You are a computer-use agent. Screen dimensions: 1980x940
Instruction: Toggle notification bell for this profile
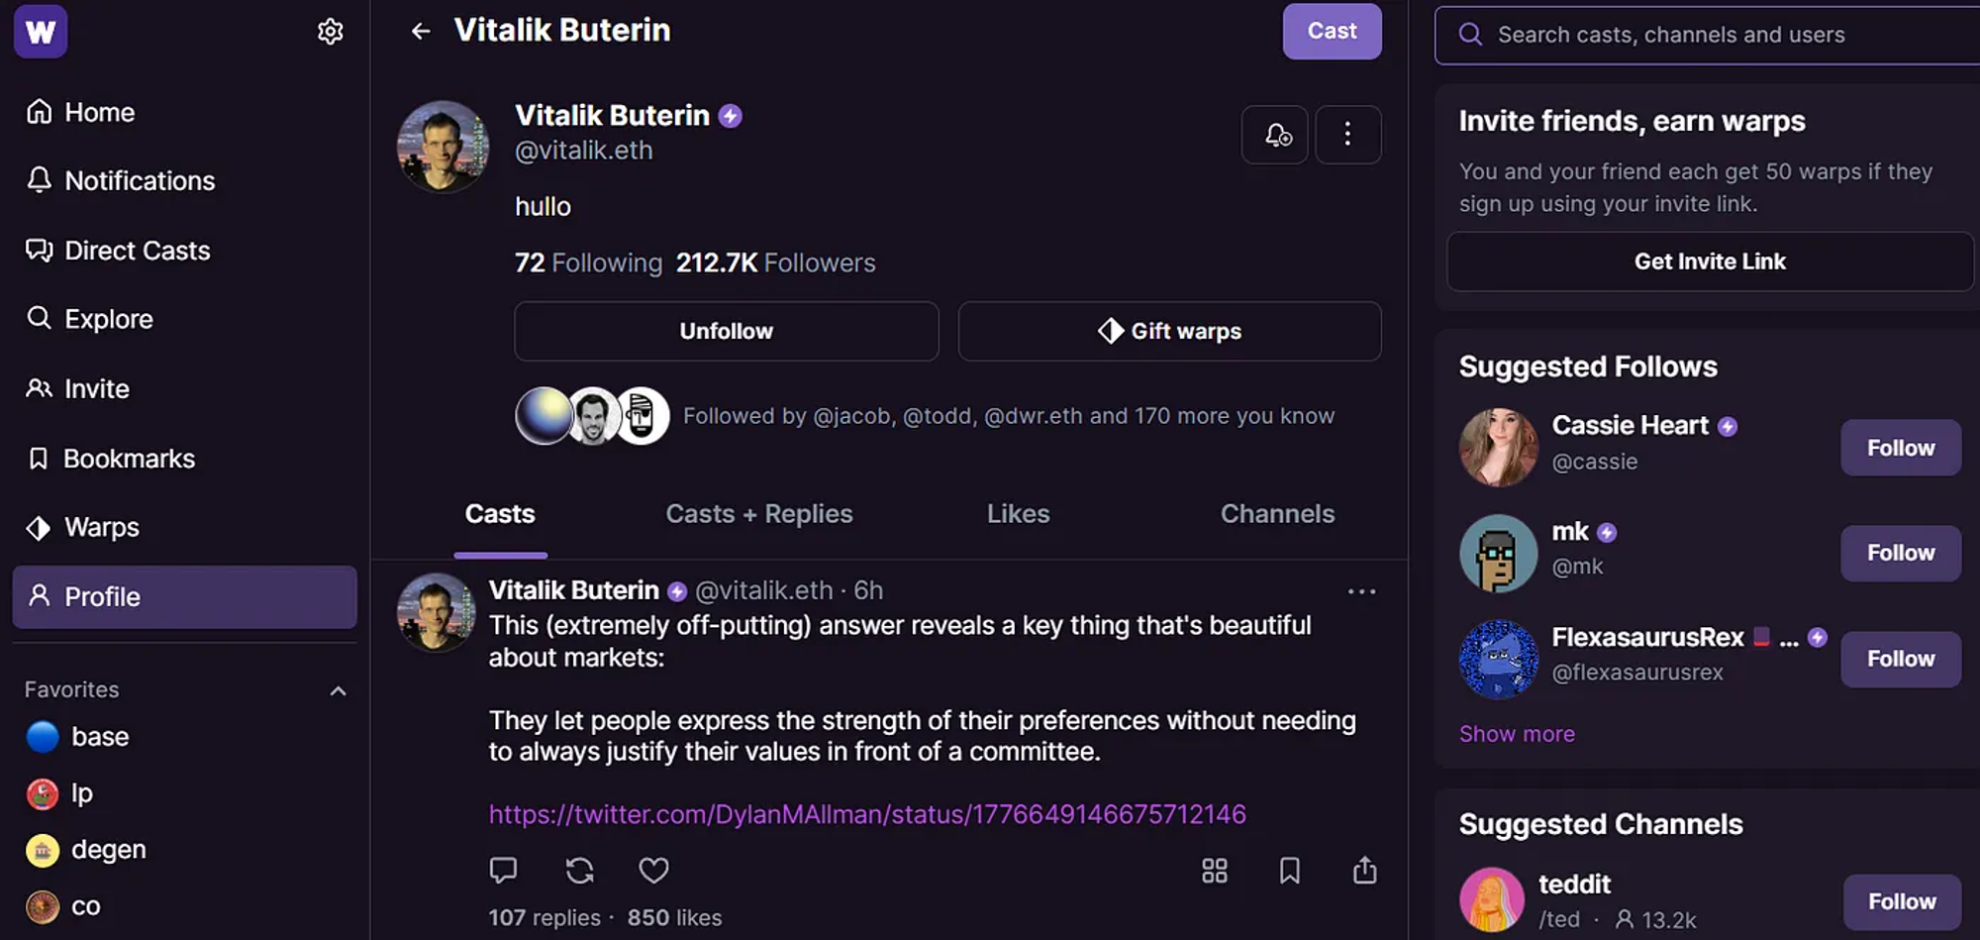click(x=1275, y=134)
